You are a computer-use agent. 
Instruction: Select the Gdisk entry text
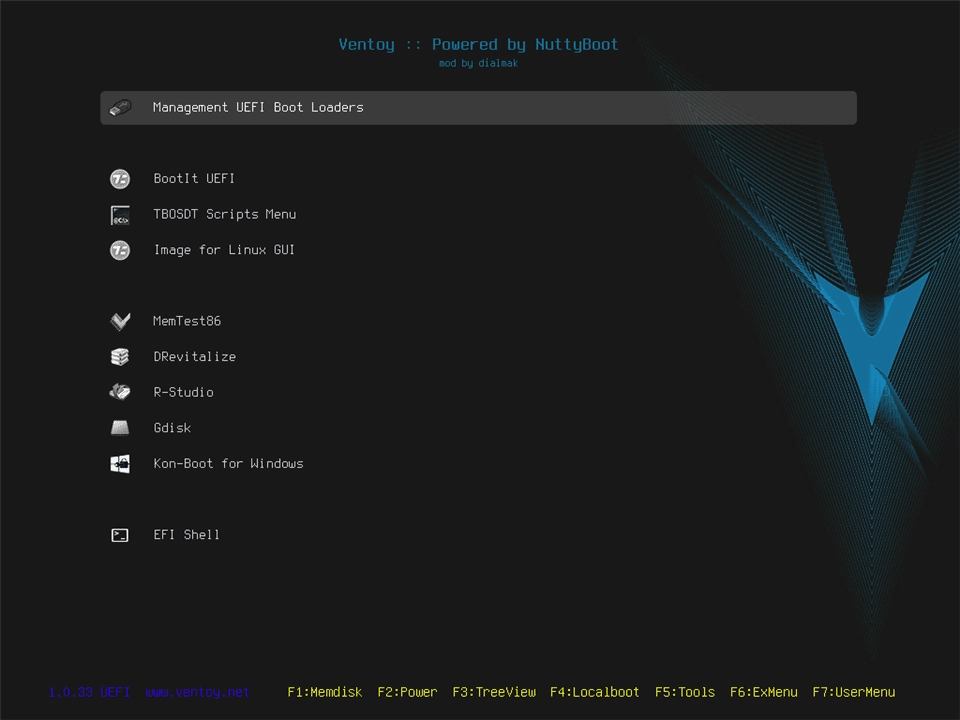coord(172,428)
